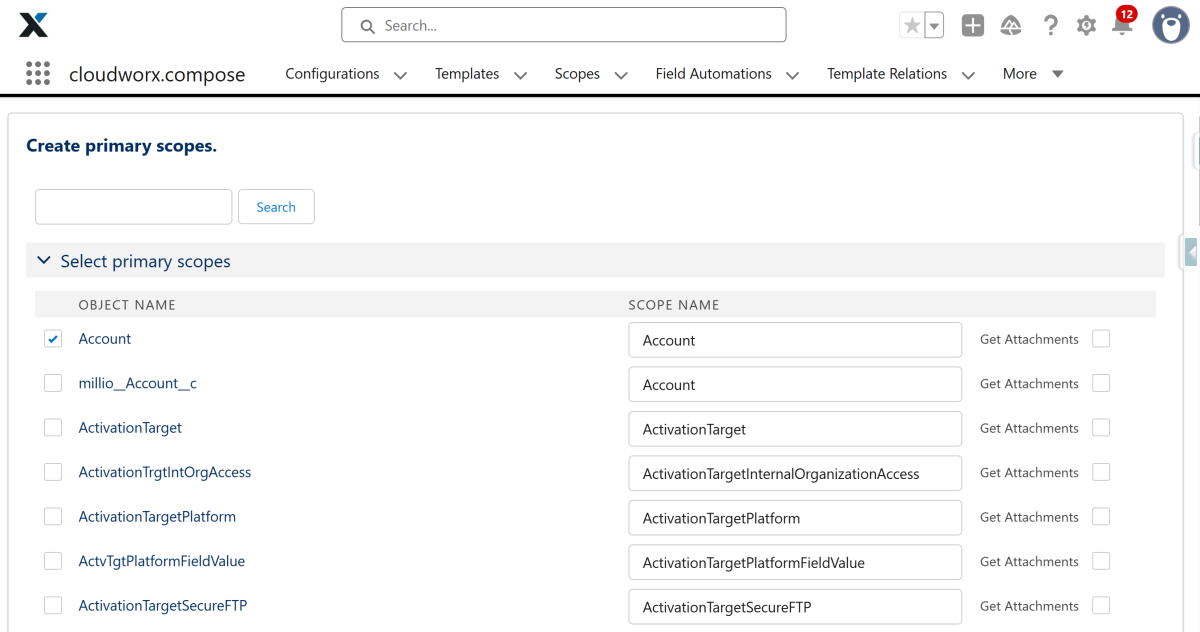Check the ActvTgtPlatformFieldValue checkbox
Viewport: 1200px width, 632px height.
pyautogui.click(x=53, y=561)
